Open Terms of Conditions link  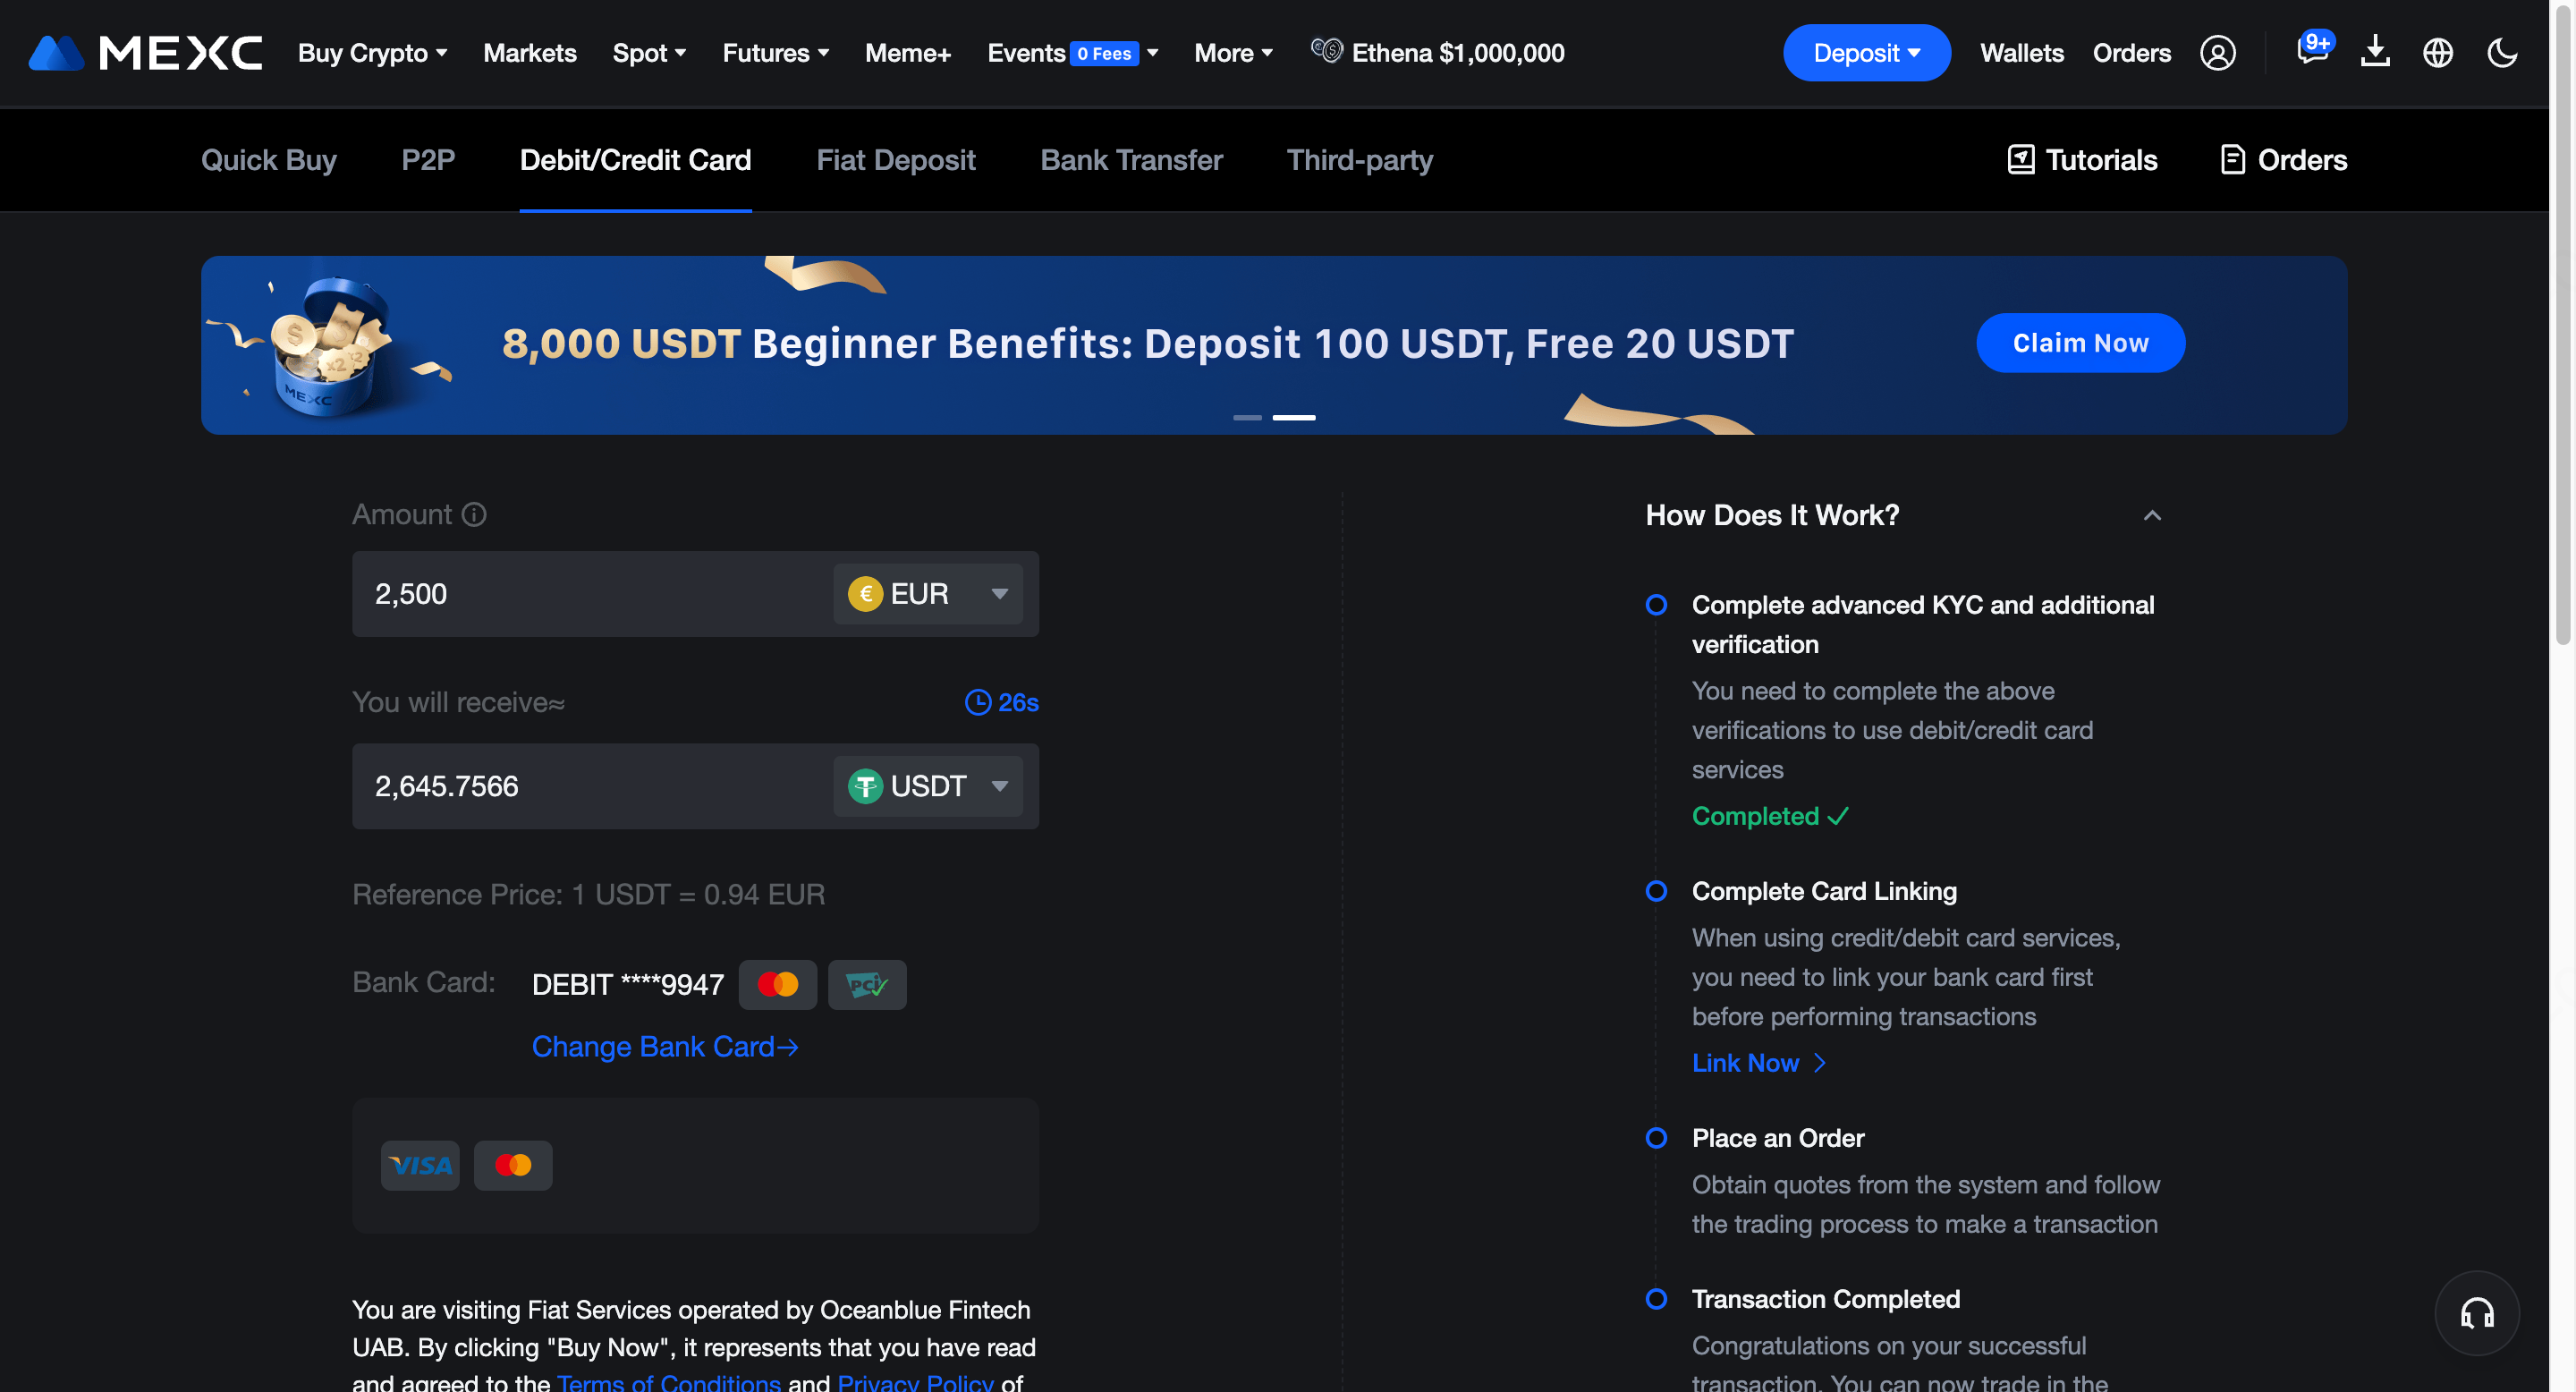[x=668, y=1381]
